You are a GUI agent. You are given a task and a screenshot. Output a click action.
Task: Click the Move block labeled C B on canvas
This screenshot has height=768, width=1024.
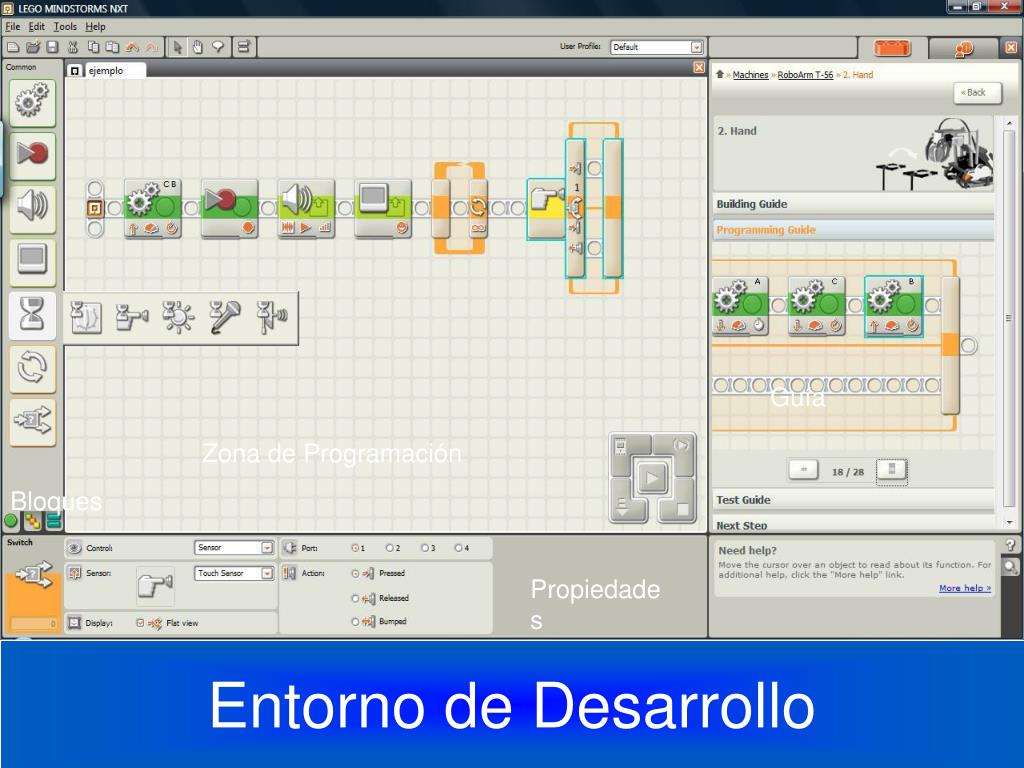click(x=153, y=208)
